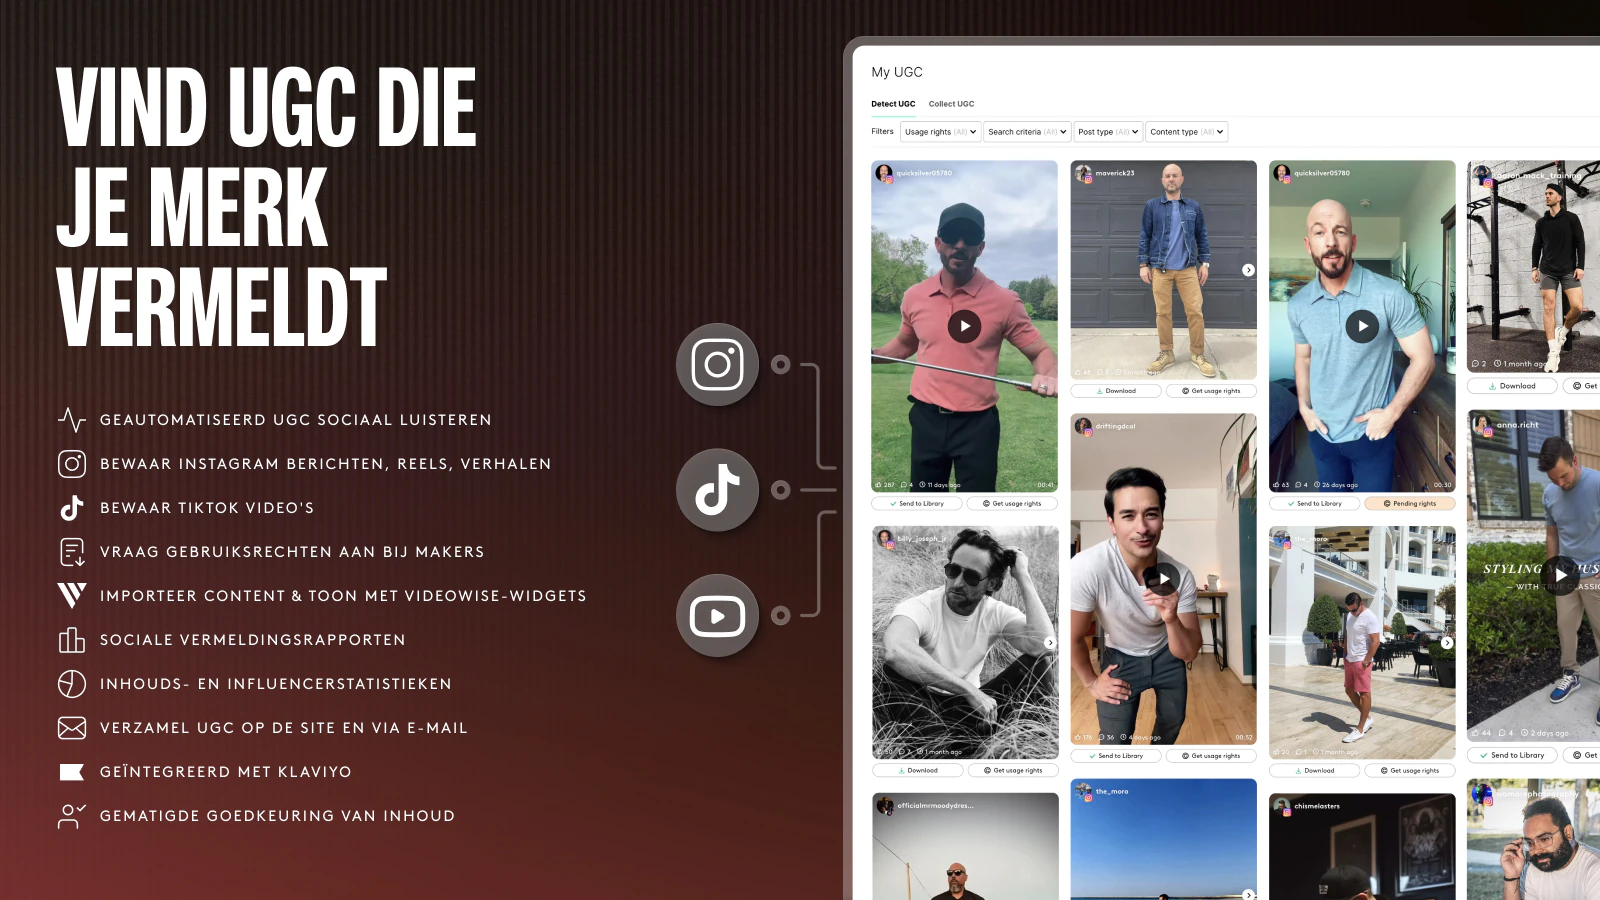Click the text Bewaar TikTok video's
The width and height of the screenshot is (1600, 900).
pos(207,508)
